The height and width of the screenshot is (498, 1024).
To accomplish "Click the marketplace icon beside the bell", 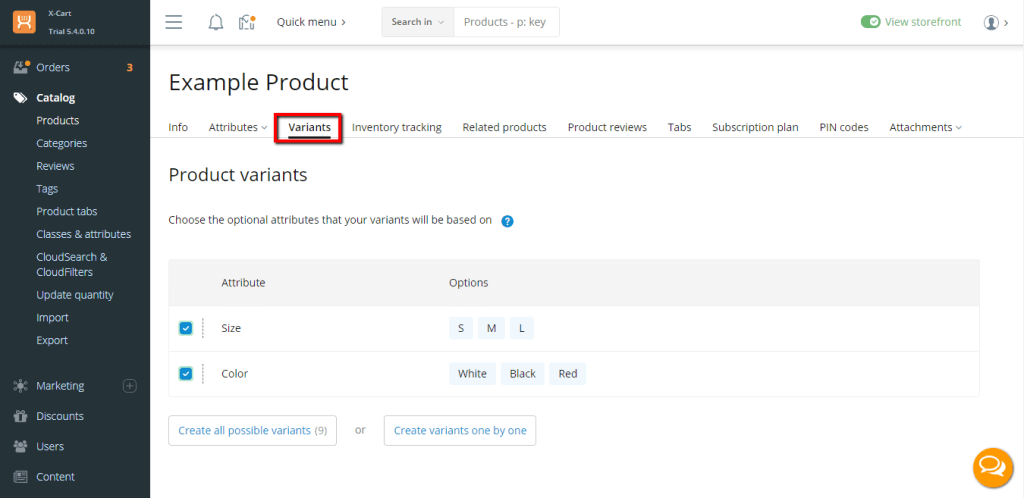I will (x=246, y=22).
